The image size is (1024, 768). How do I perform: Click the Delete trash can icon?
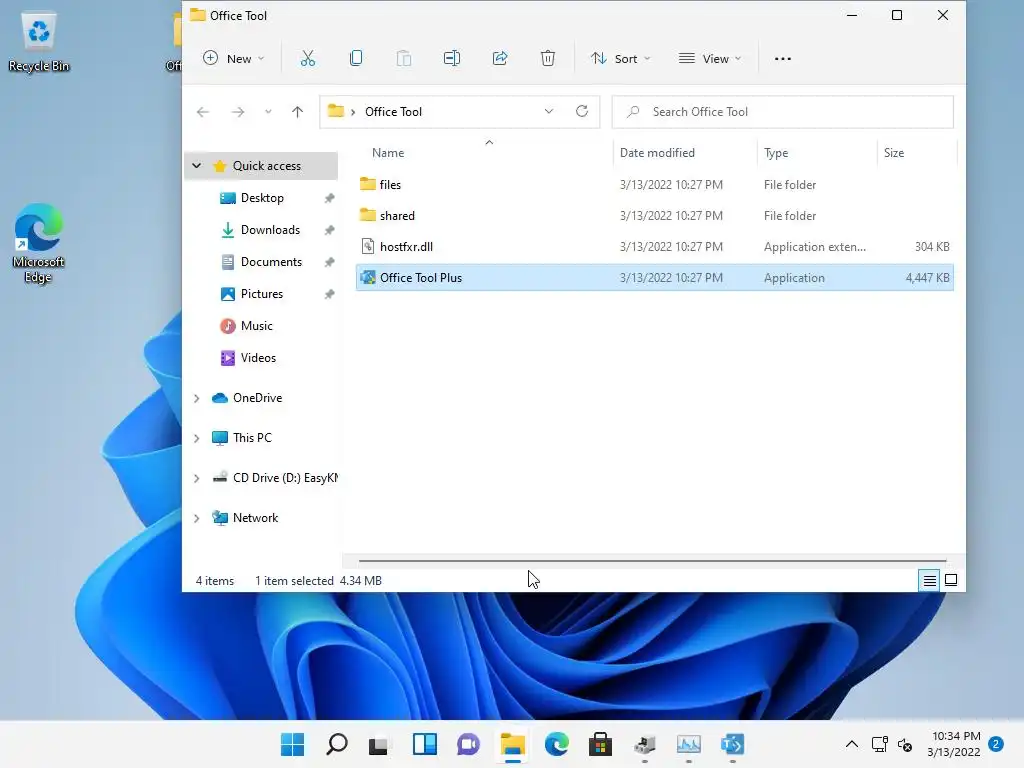[x=548, y=59]
